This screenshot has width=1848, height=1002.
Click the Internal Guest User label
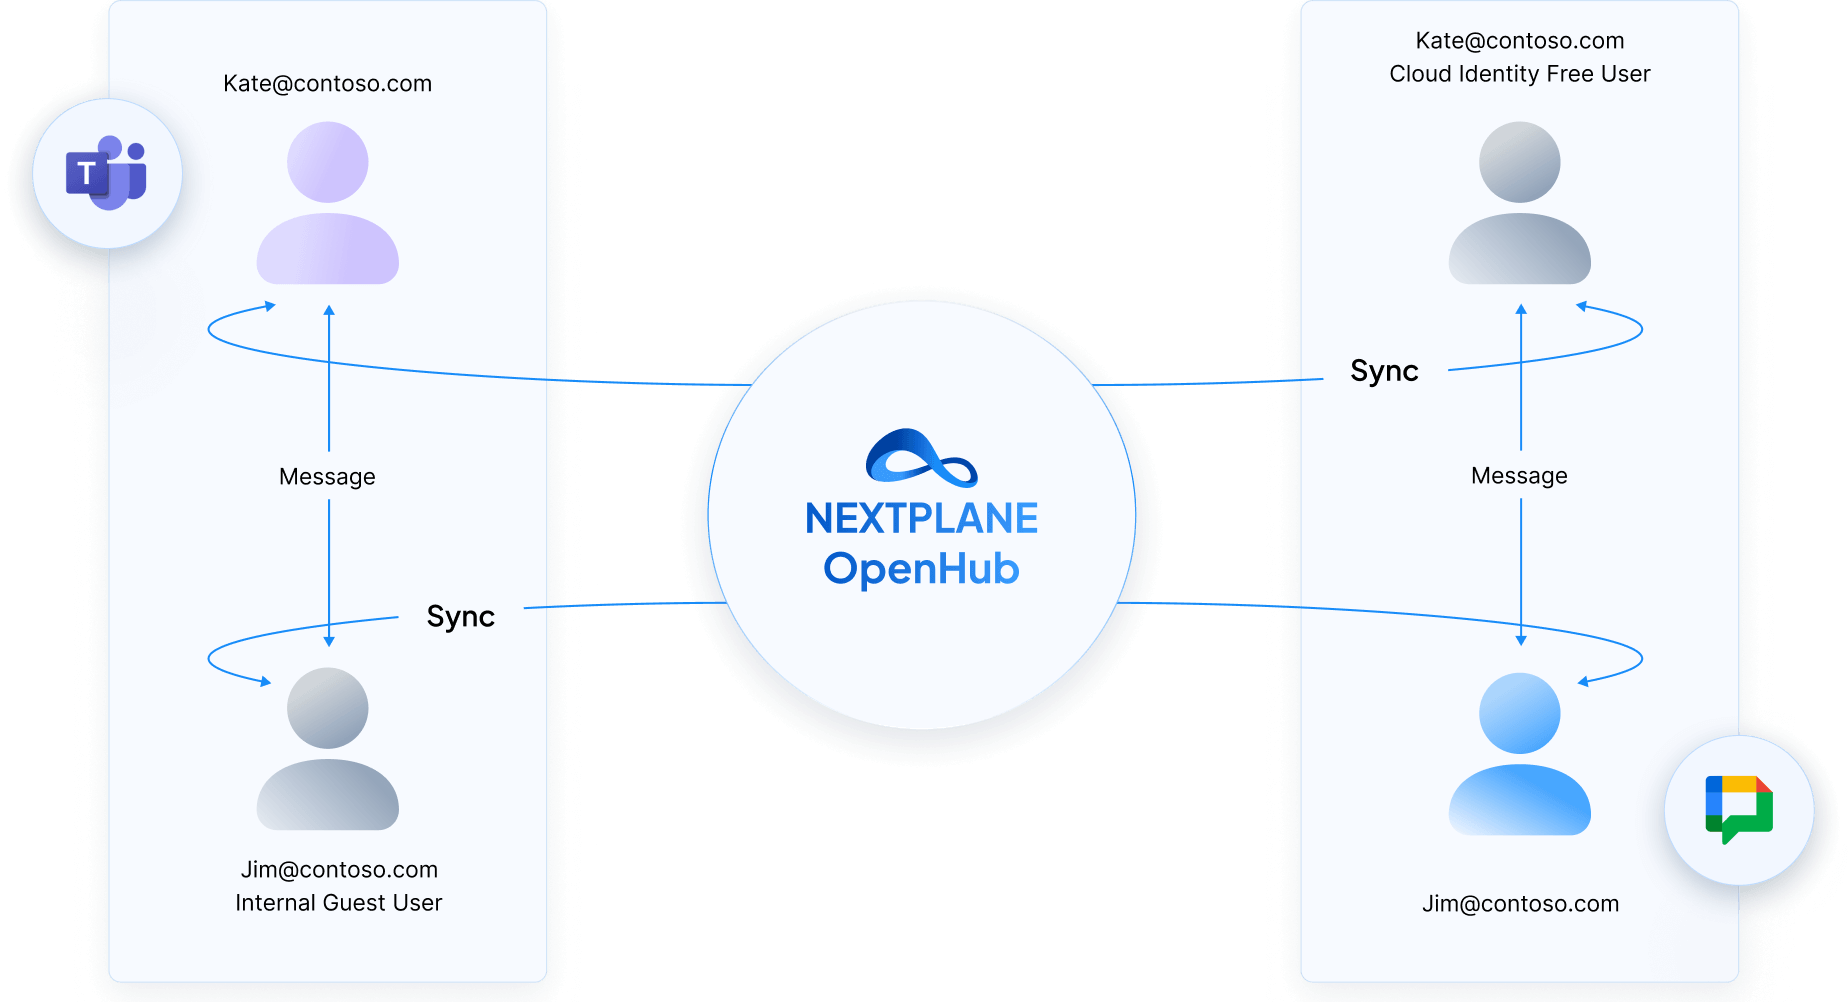[339, 903]
